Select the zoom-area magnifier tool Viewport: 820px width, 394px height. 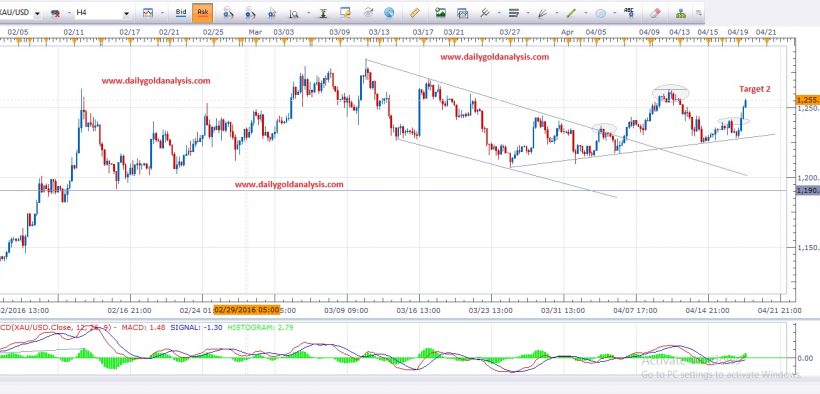point(293,13)
